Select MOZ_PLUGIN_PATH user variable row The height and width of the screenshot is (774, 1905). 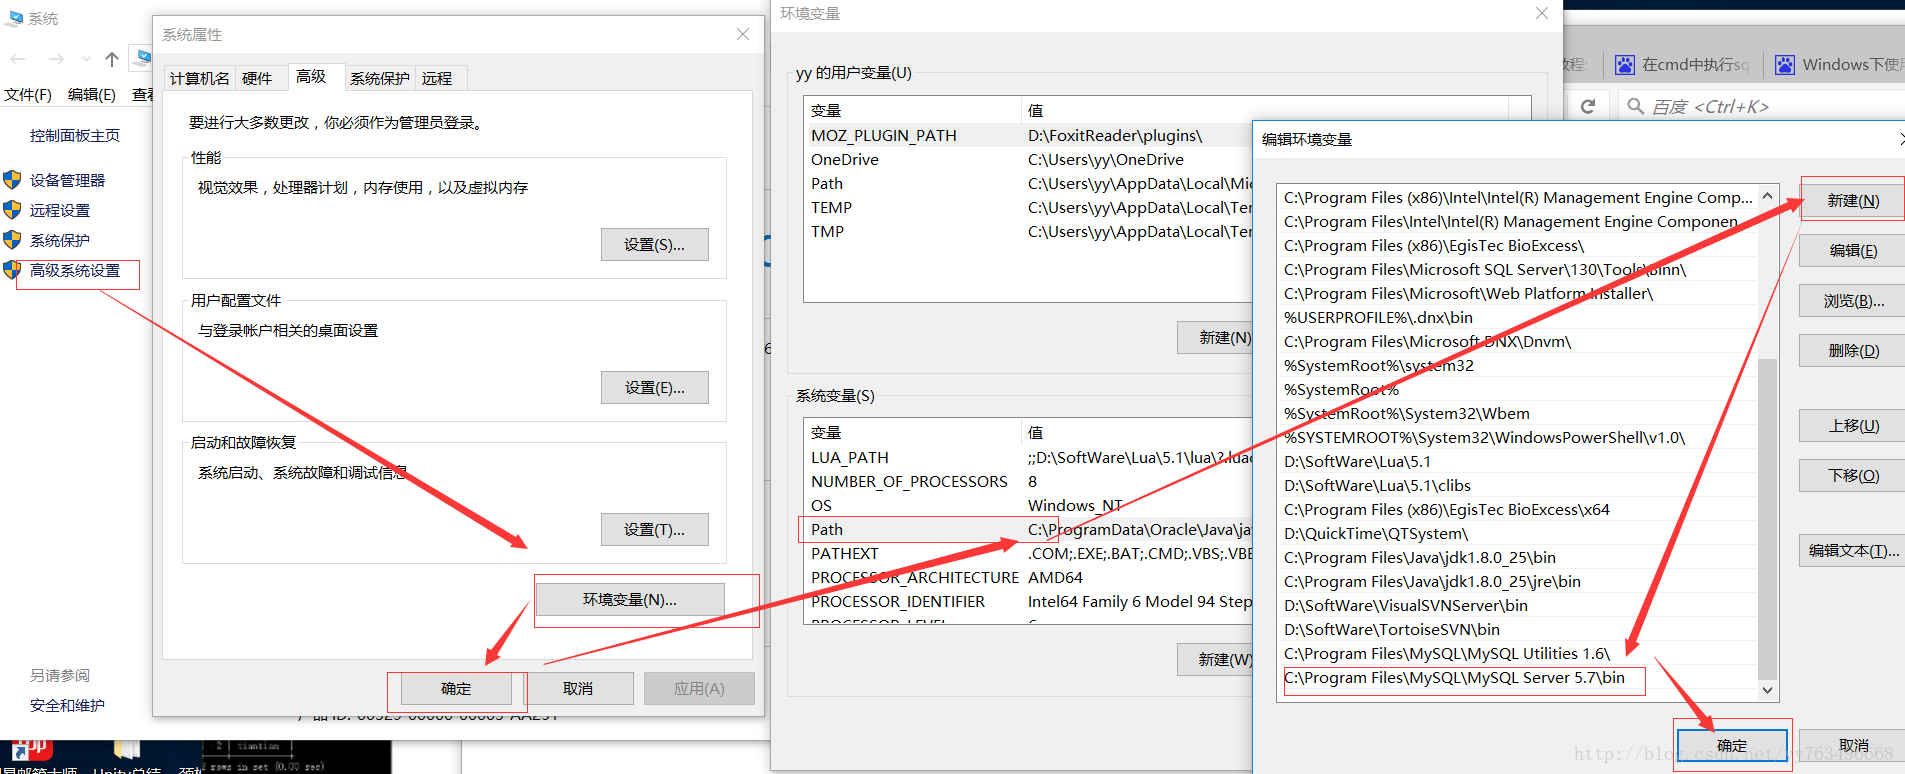coord(1028,135)
